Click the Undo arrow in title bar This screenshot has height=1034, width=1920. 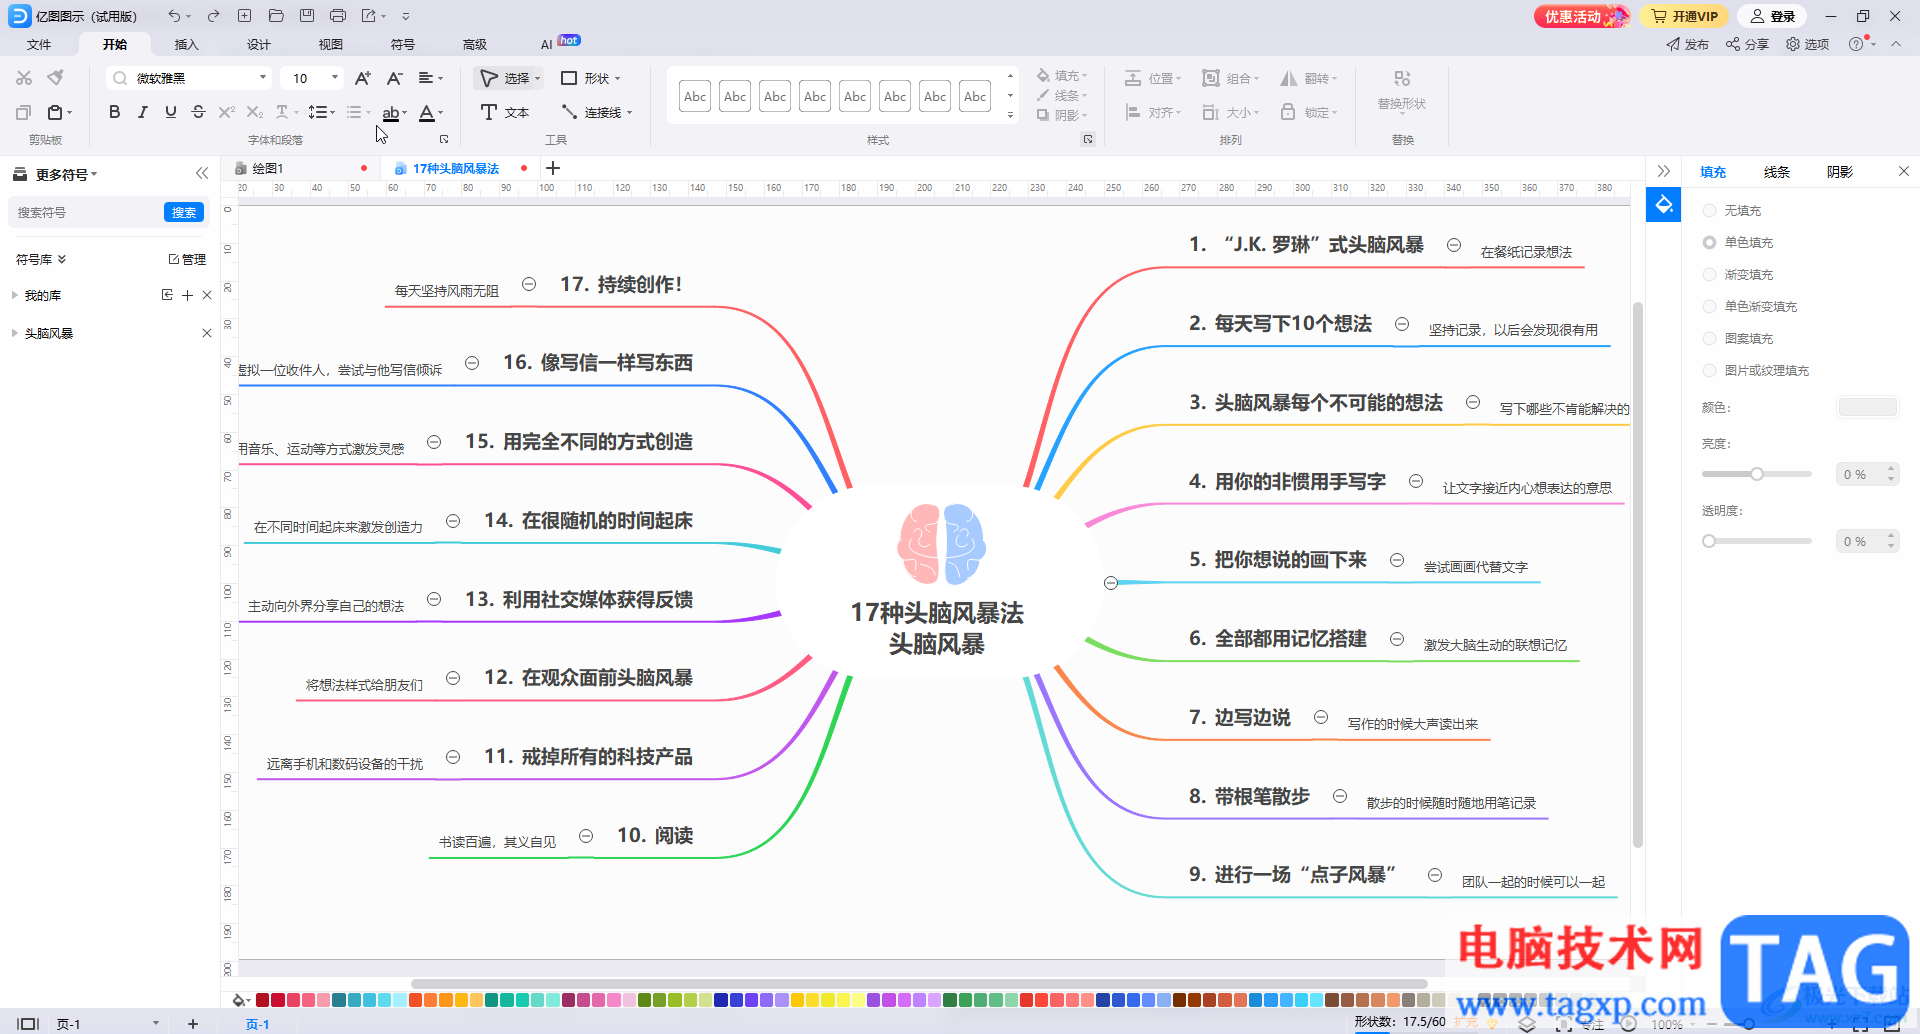coord(174,16)
